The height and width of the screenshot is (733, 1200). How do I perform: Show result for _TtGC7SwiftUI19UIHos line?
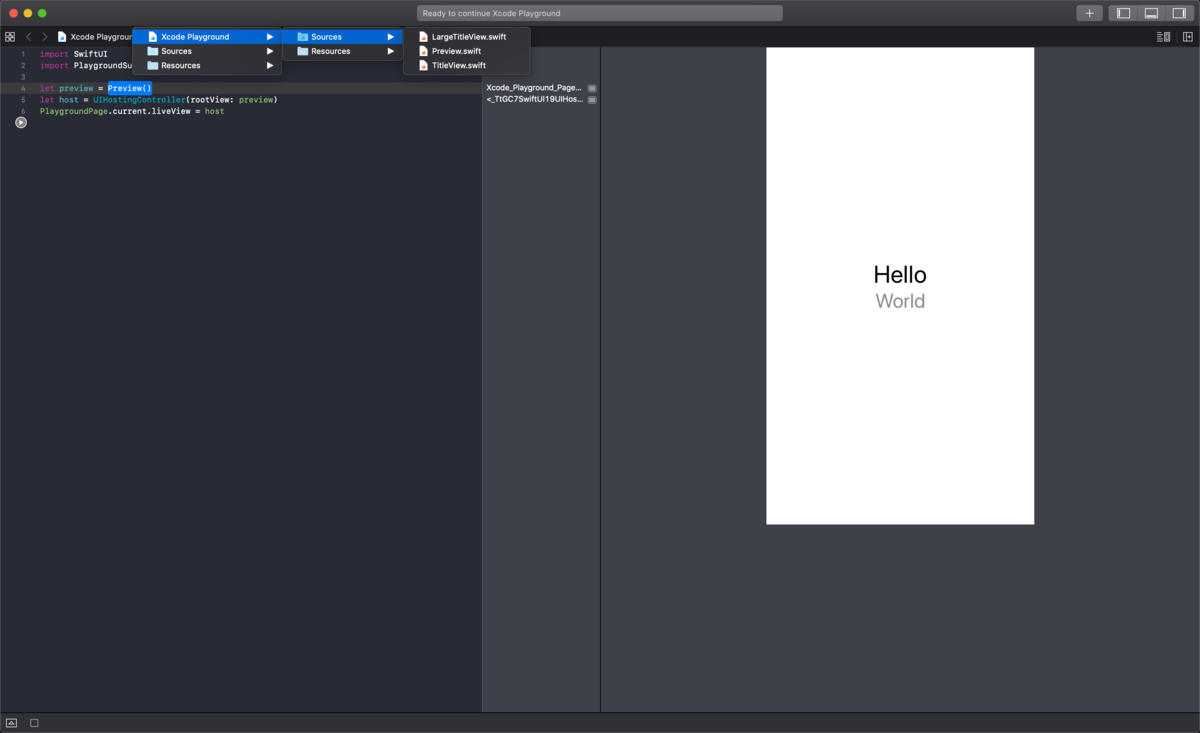pyautogui.click(x=592, y=100)
